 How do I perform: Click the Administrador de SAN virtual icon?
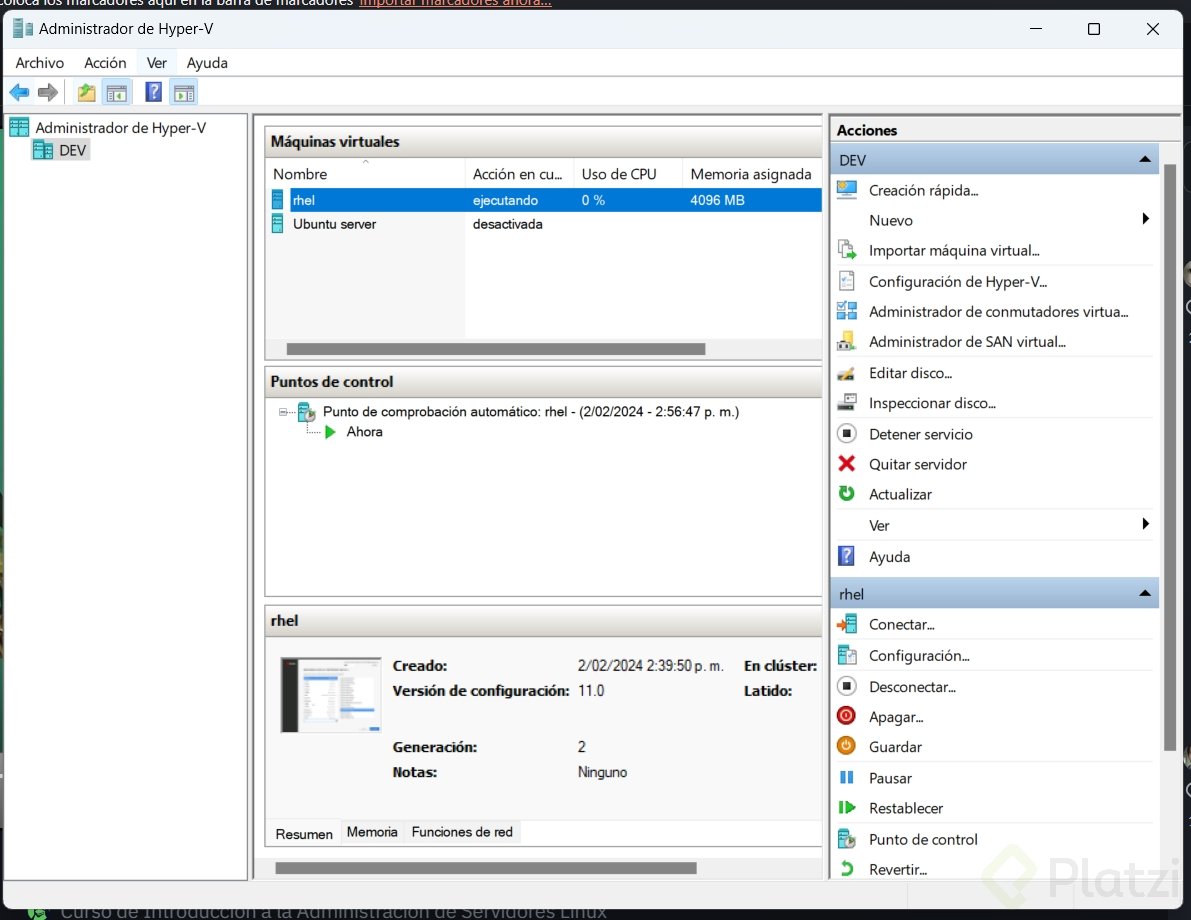pos(846,341)
